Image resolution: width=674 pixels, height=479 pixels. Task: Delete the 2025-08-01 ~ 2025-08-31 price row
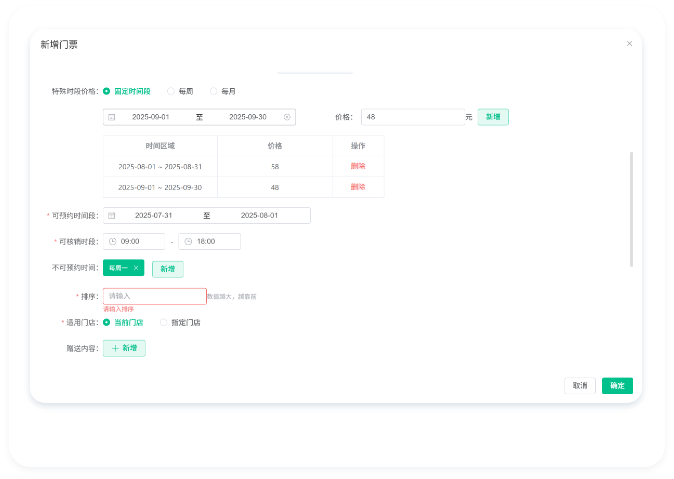pyautogui.click(x=358, y=166)
